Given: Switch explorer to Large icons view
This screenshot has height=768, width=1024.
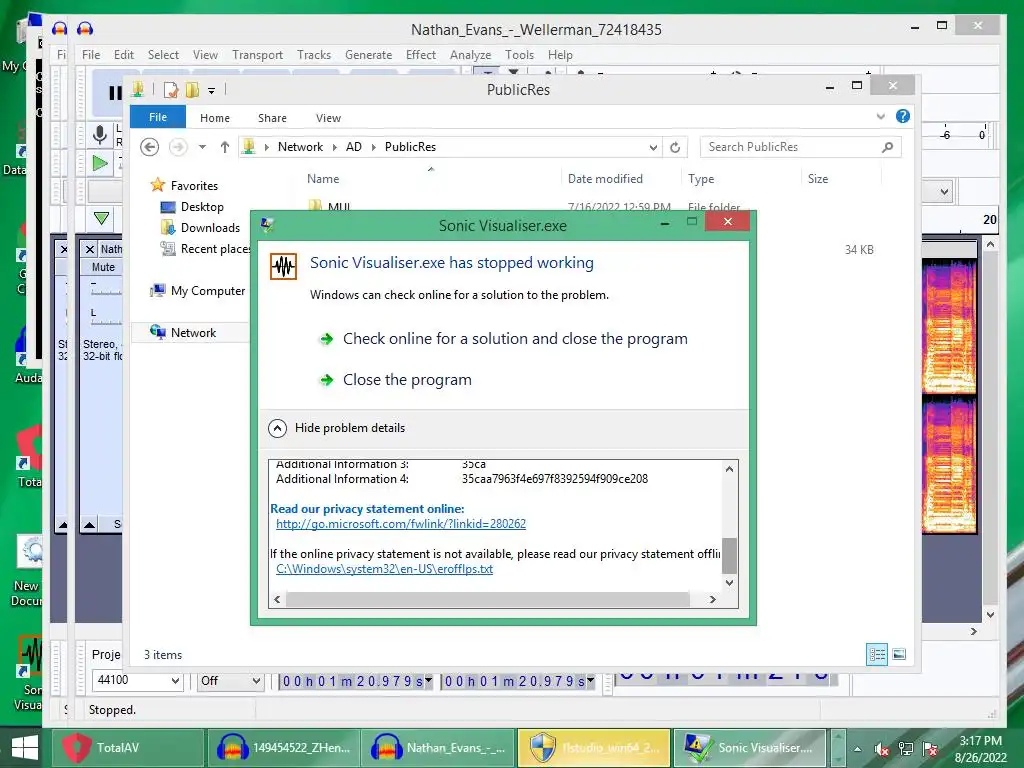Looking at the screenshot, I should click(899, 654).
